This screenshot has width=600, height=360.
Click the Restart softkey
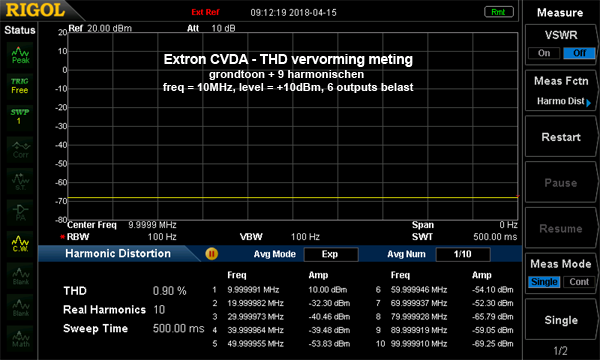[561, 137]
